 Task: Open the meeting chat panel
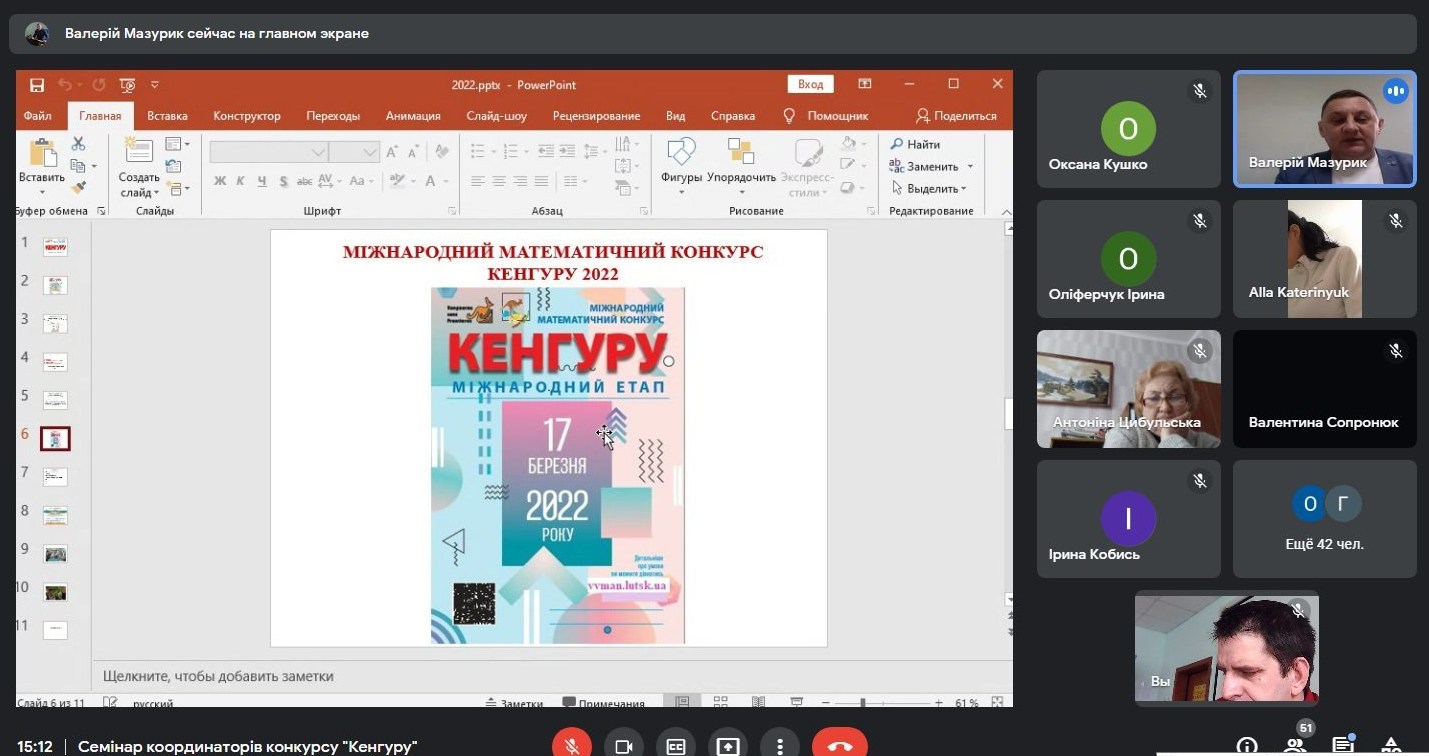click(1343, 746)
